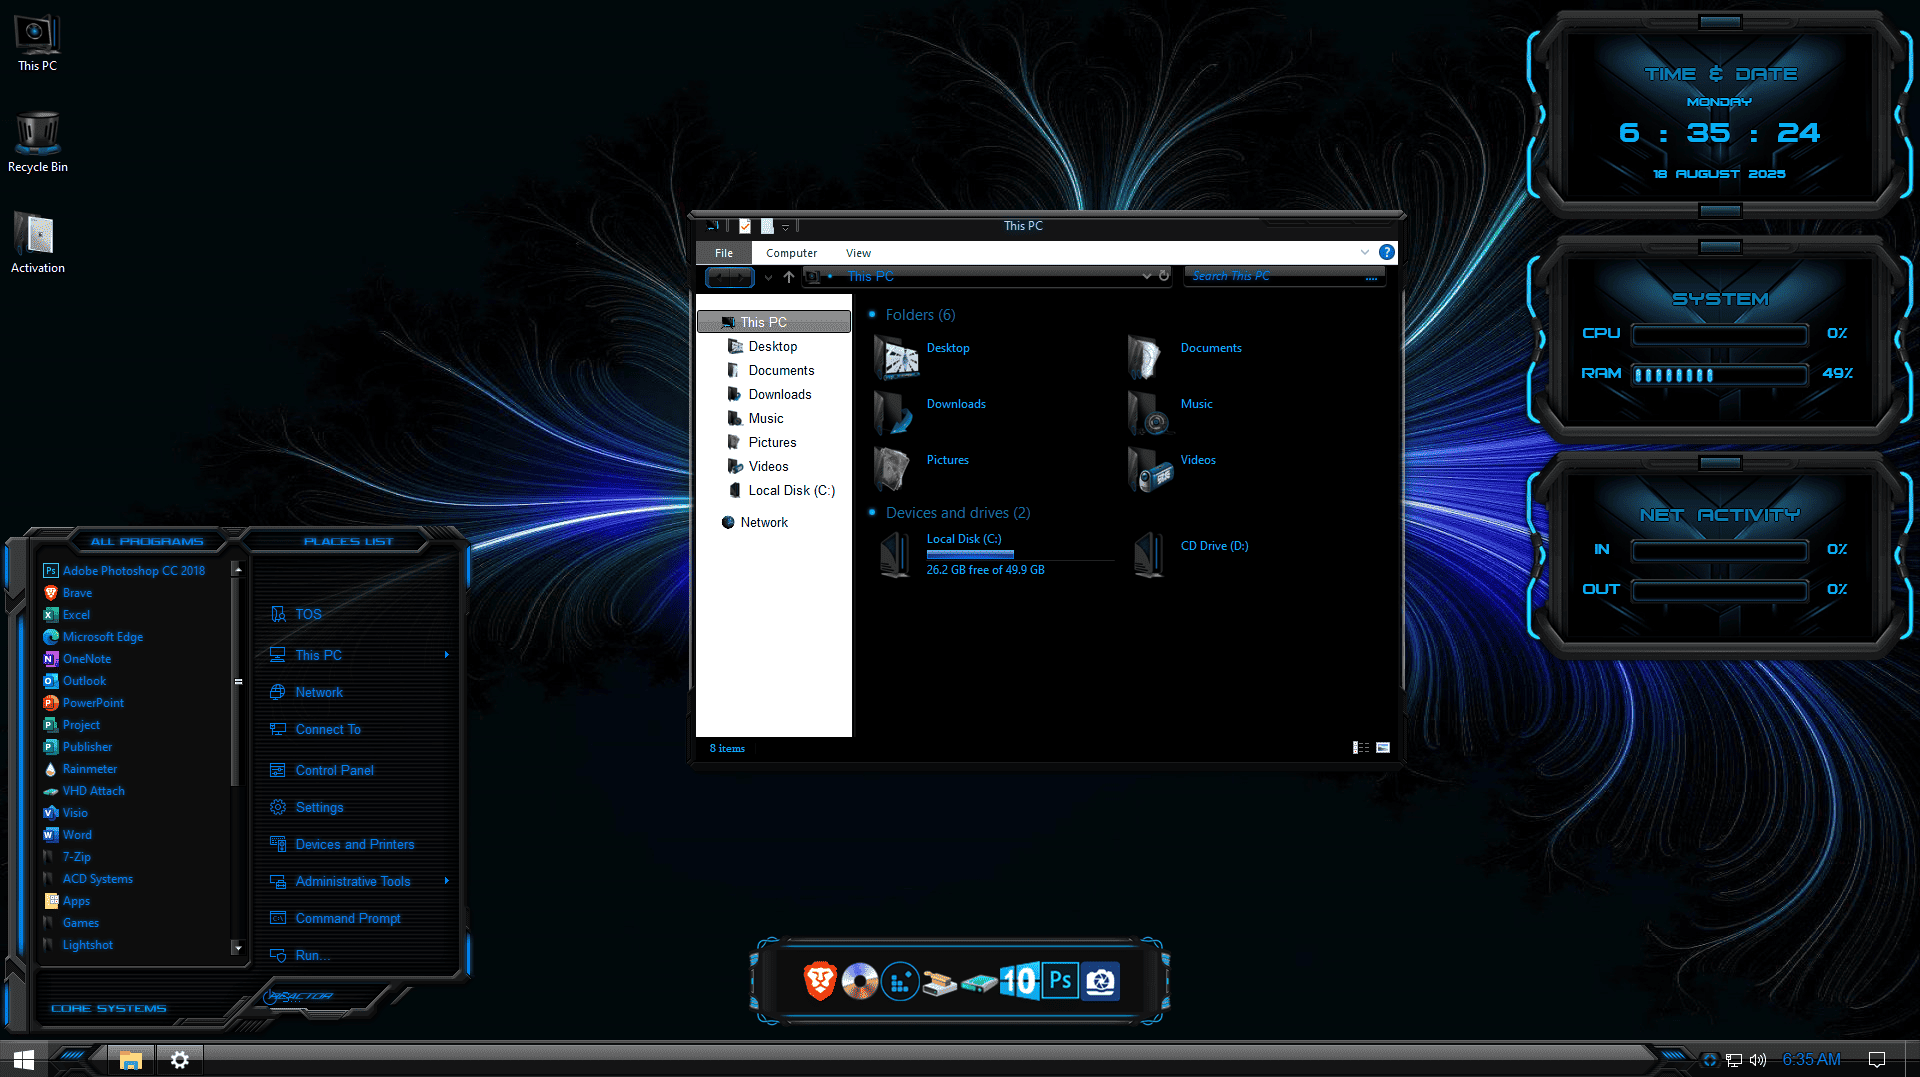Open the Activation desktop shortcut
Viewport: 1920px width, 1077px height.
click(x=37, y=244)
